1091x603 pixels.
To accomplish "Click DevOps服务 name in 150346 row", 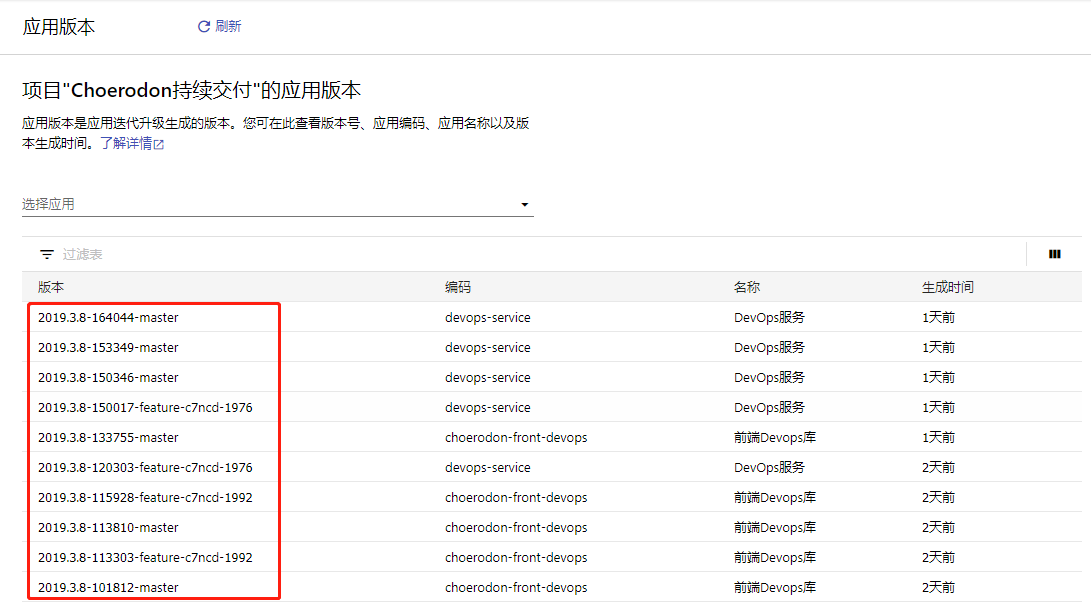I will tap(769, 377).
